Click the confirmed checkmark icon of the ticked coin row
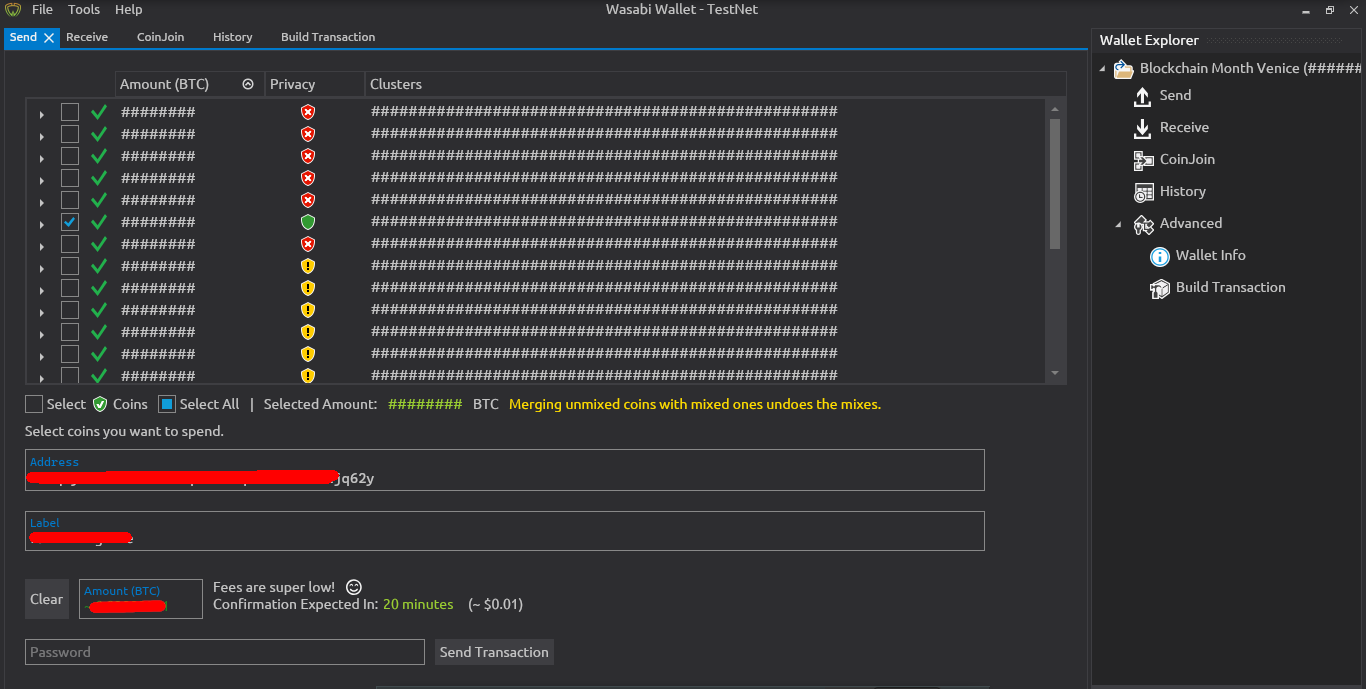The height and width of the screenshot is (689, 1366). 98,222
